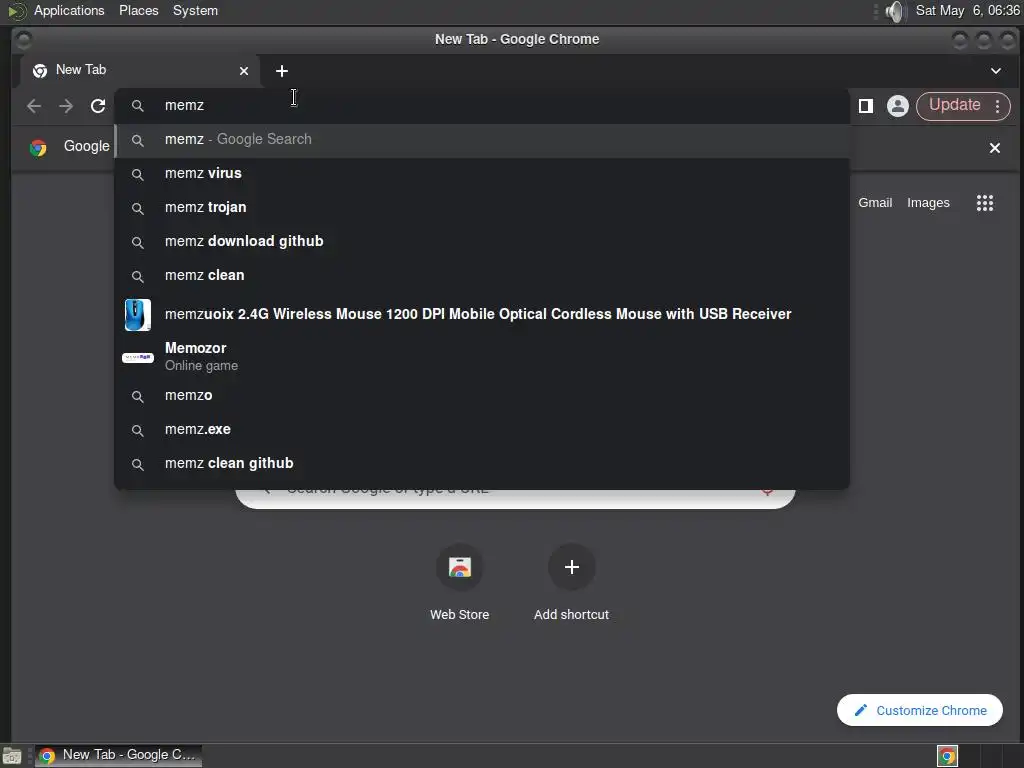The height and width of the screenshot is (768, 1024).
Task: Choose suggestion 'memz clean'
Action: coord(482,276)
